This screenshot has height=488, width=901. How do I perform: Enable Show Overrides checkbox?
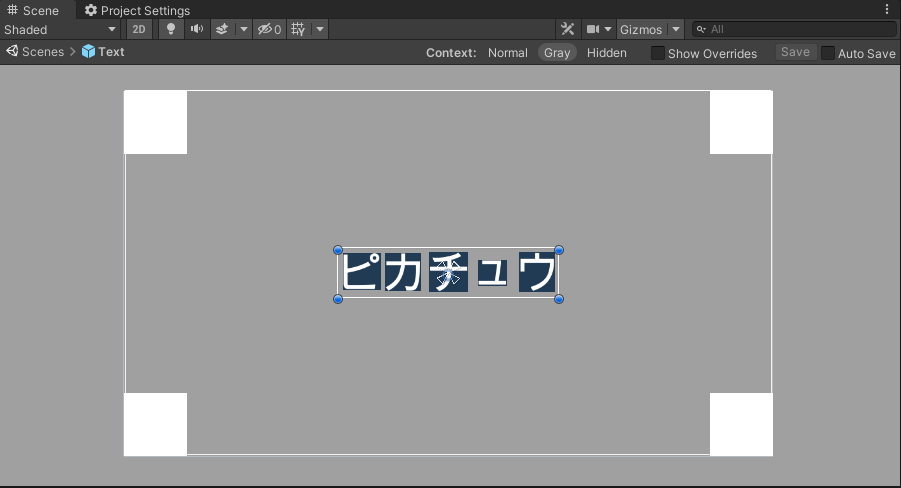(657, 53)
